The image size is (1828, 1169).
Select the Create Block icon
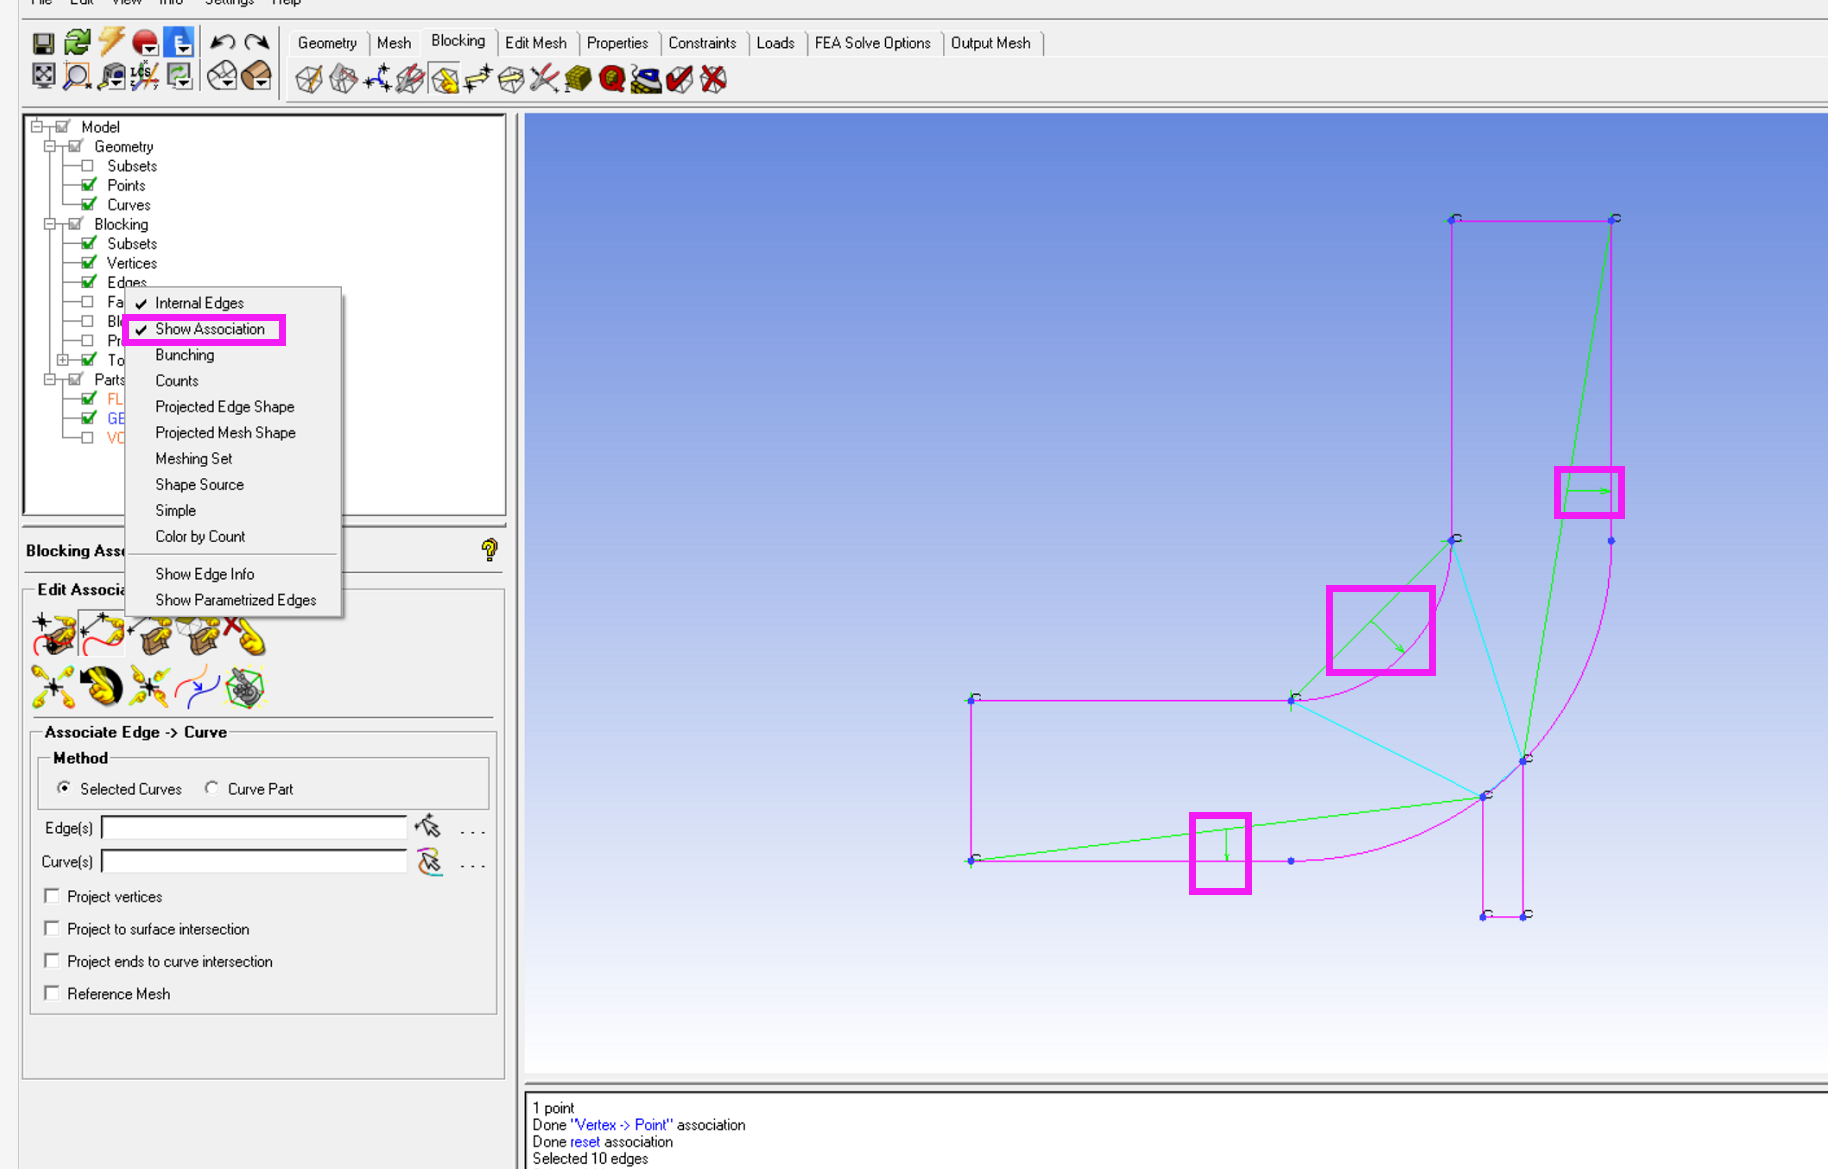309,79
